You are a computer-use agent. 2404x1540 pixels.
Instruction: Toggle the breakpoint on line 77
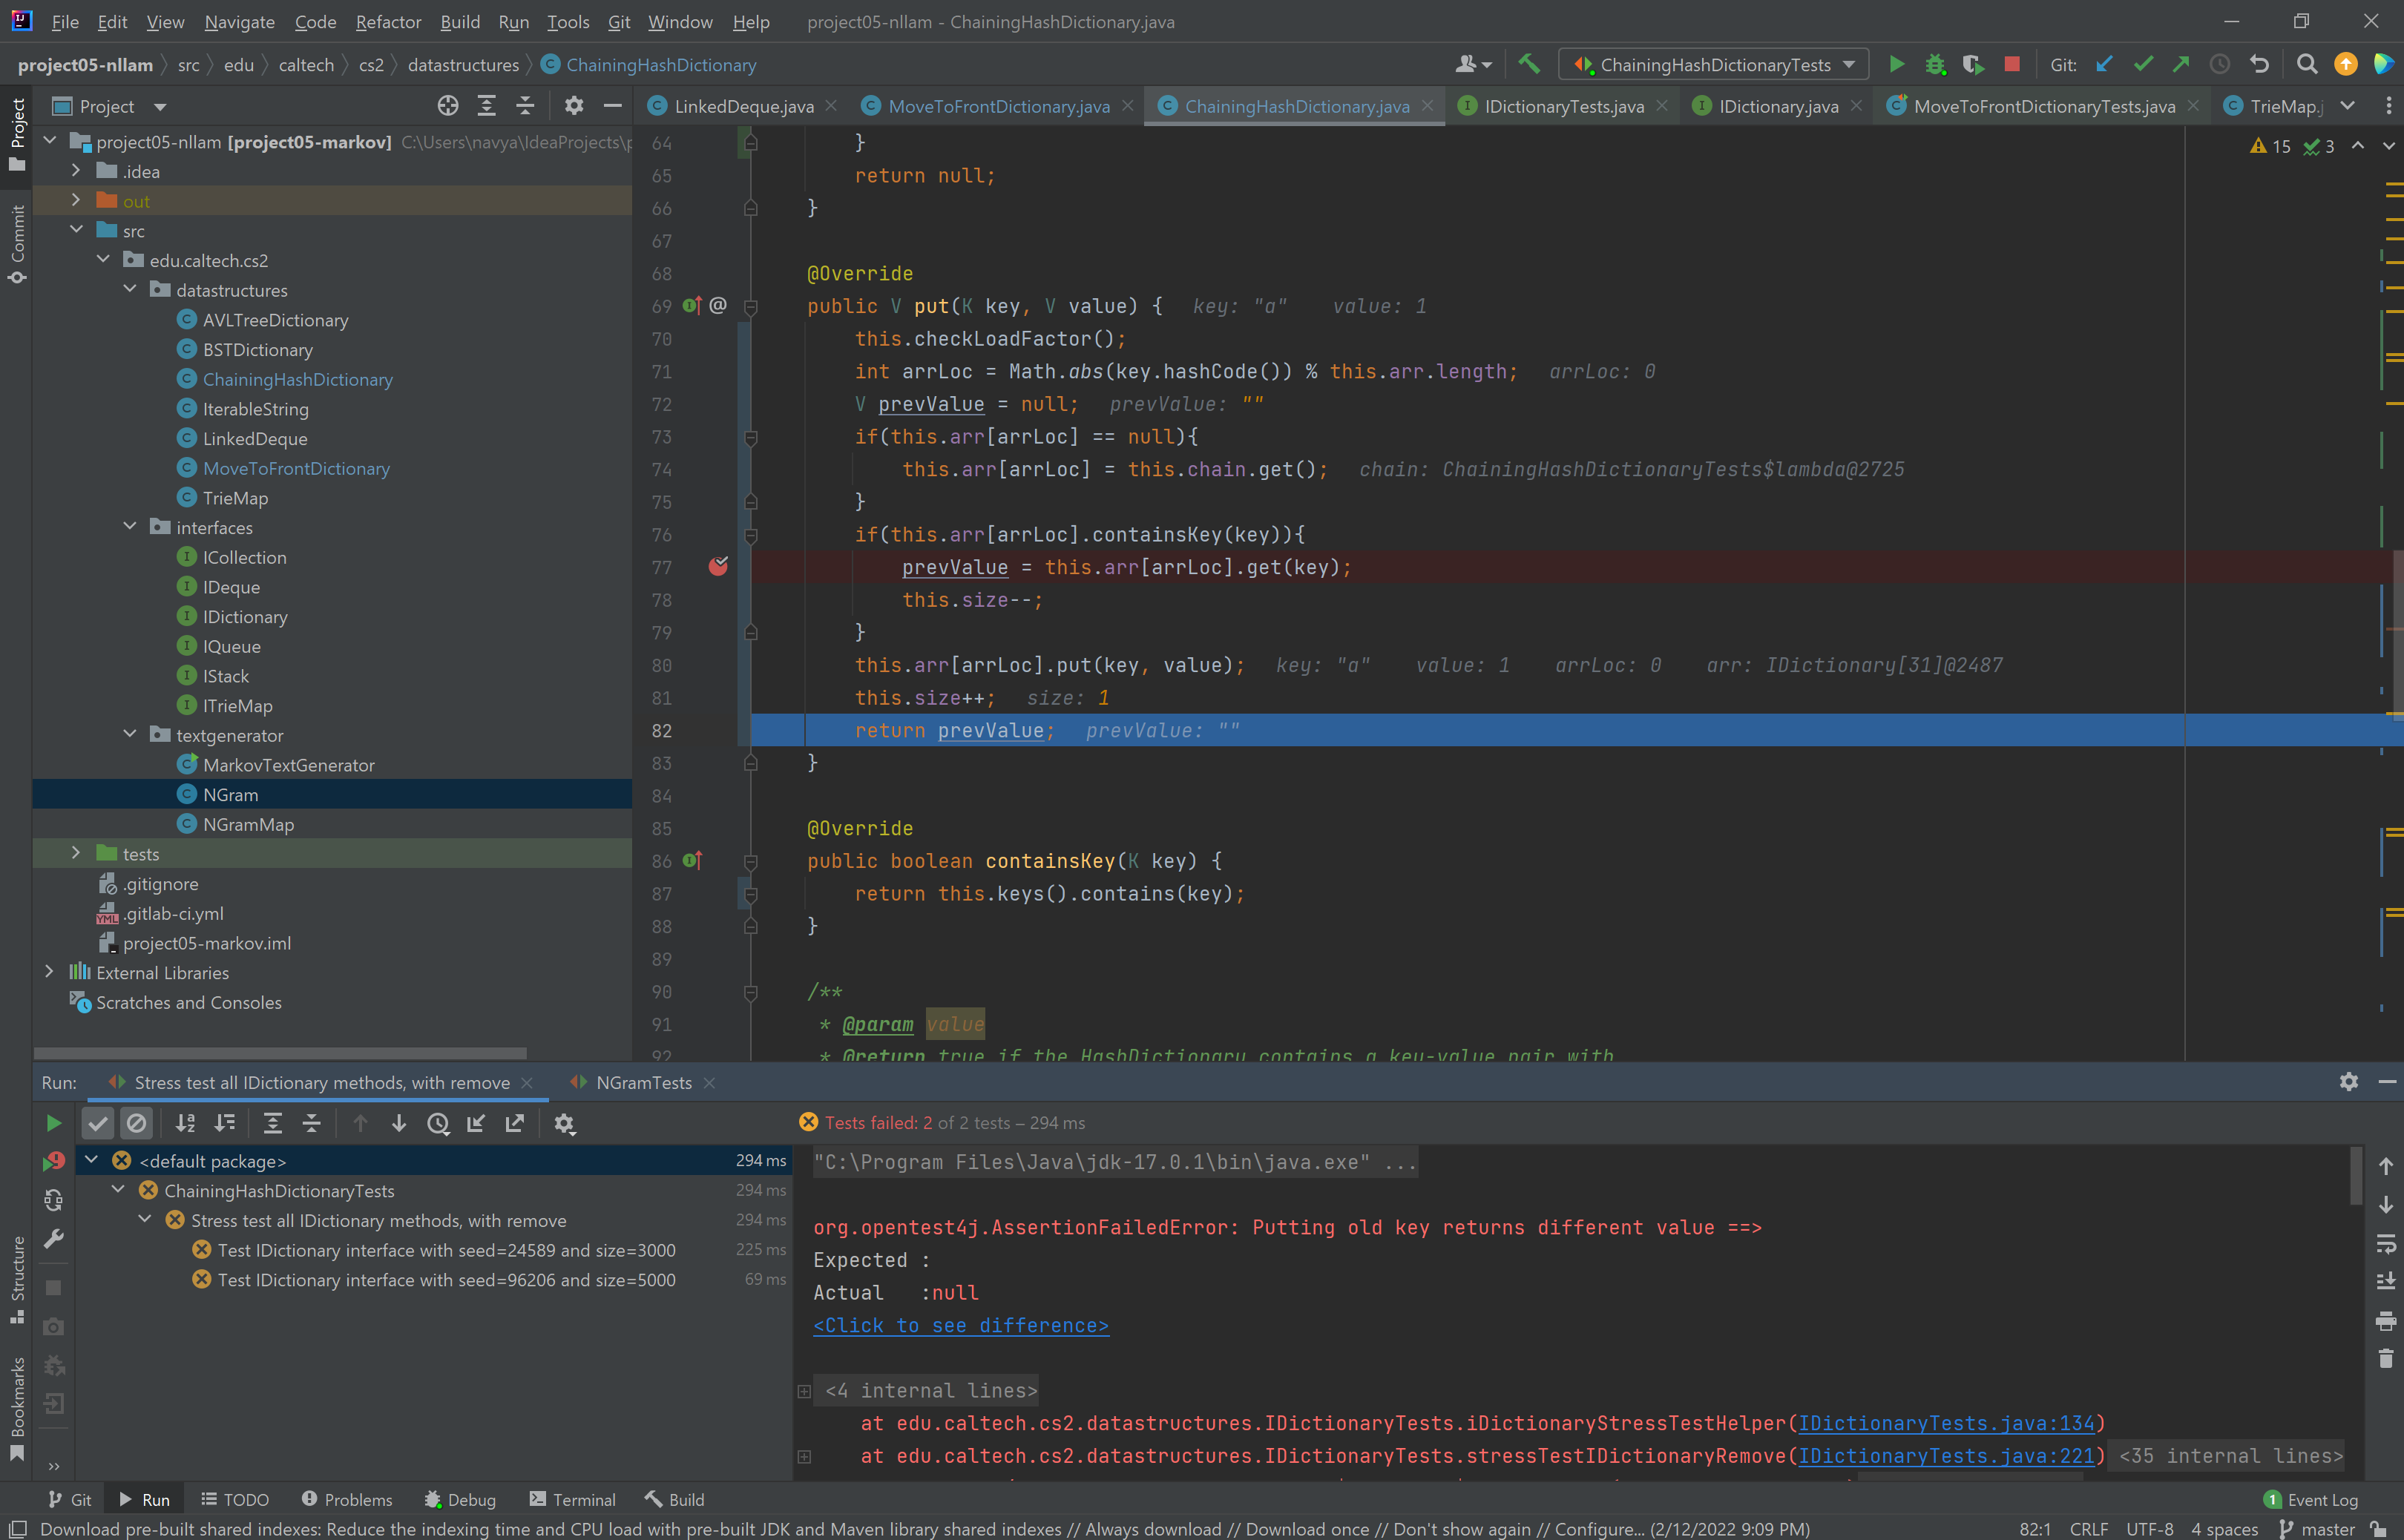click(x=718, y=567)
